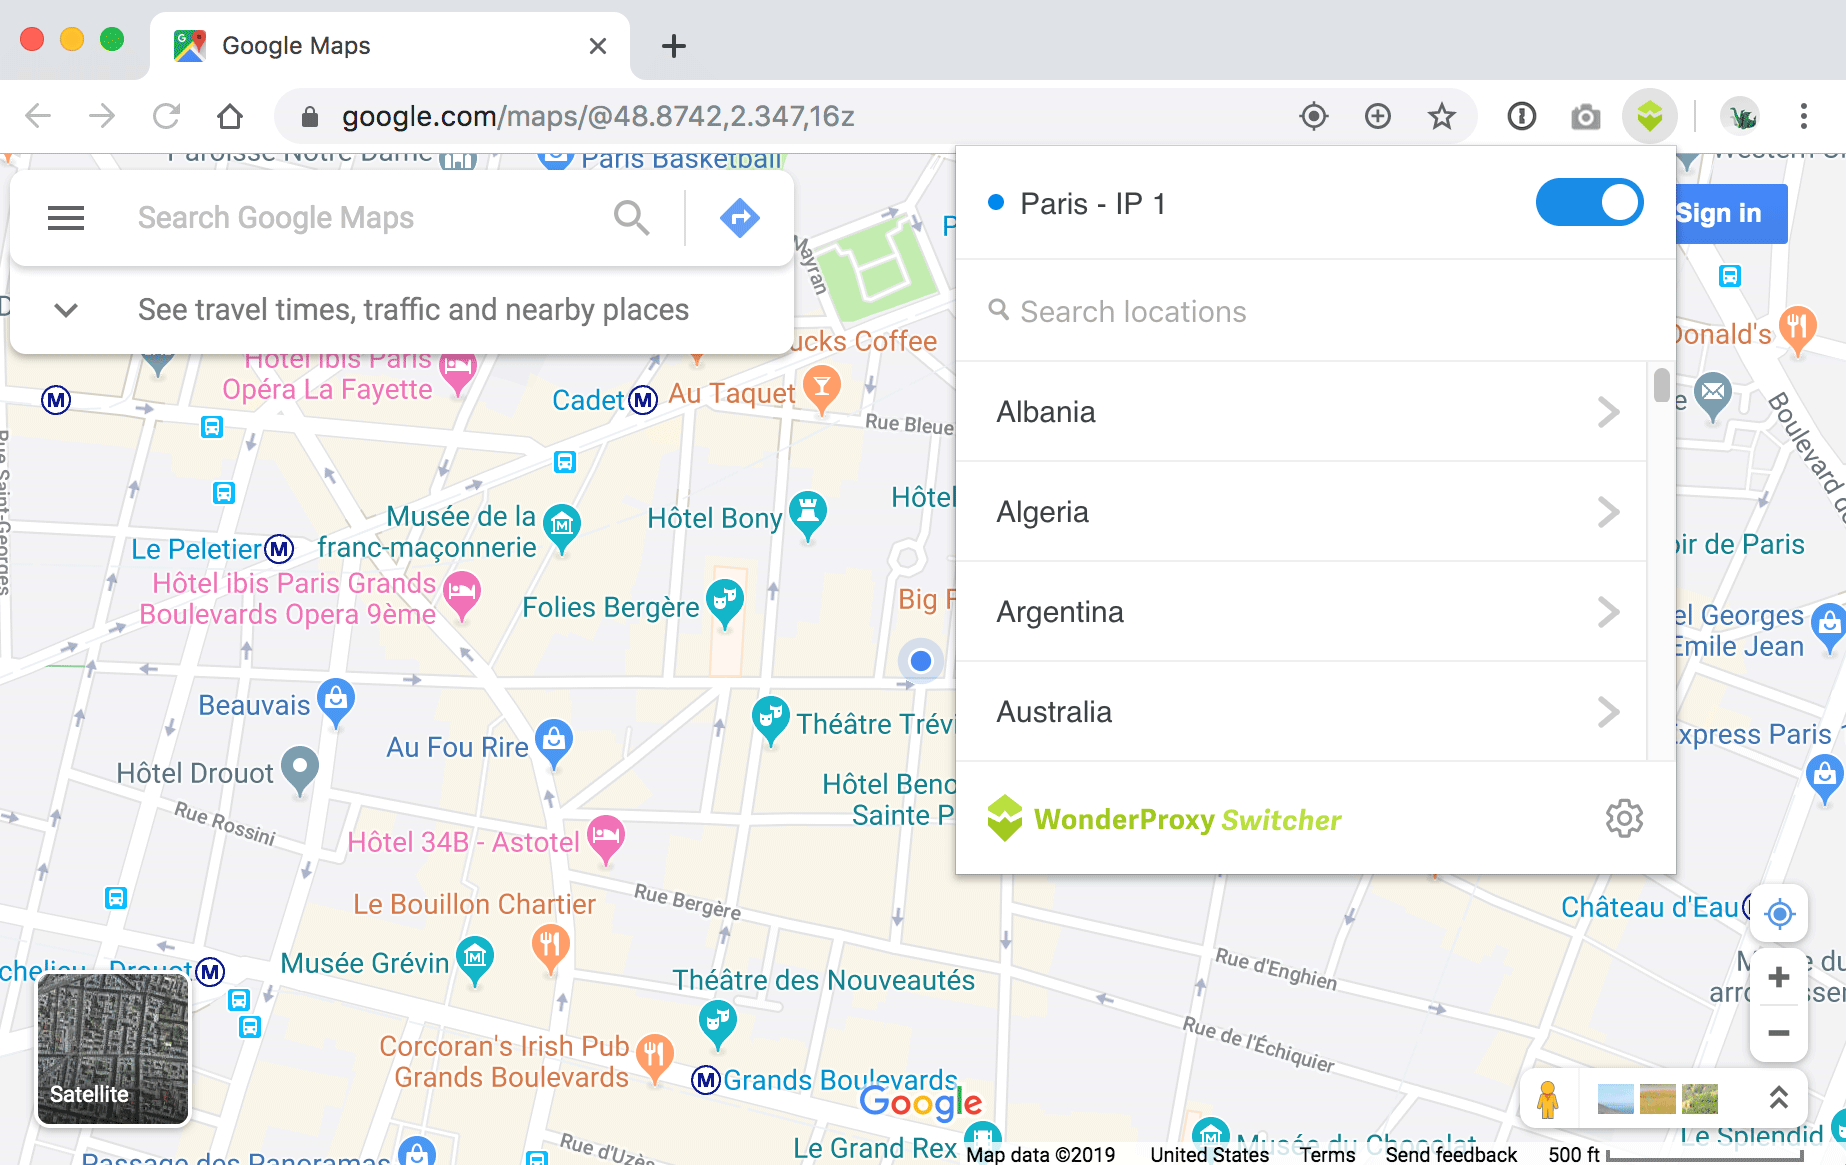This screenshot has height=1165, width=1846.
Task: Zoom out with the minus button
Action: [1779, 1033]
